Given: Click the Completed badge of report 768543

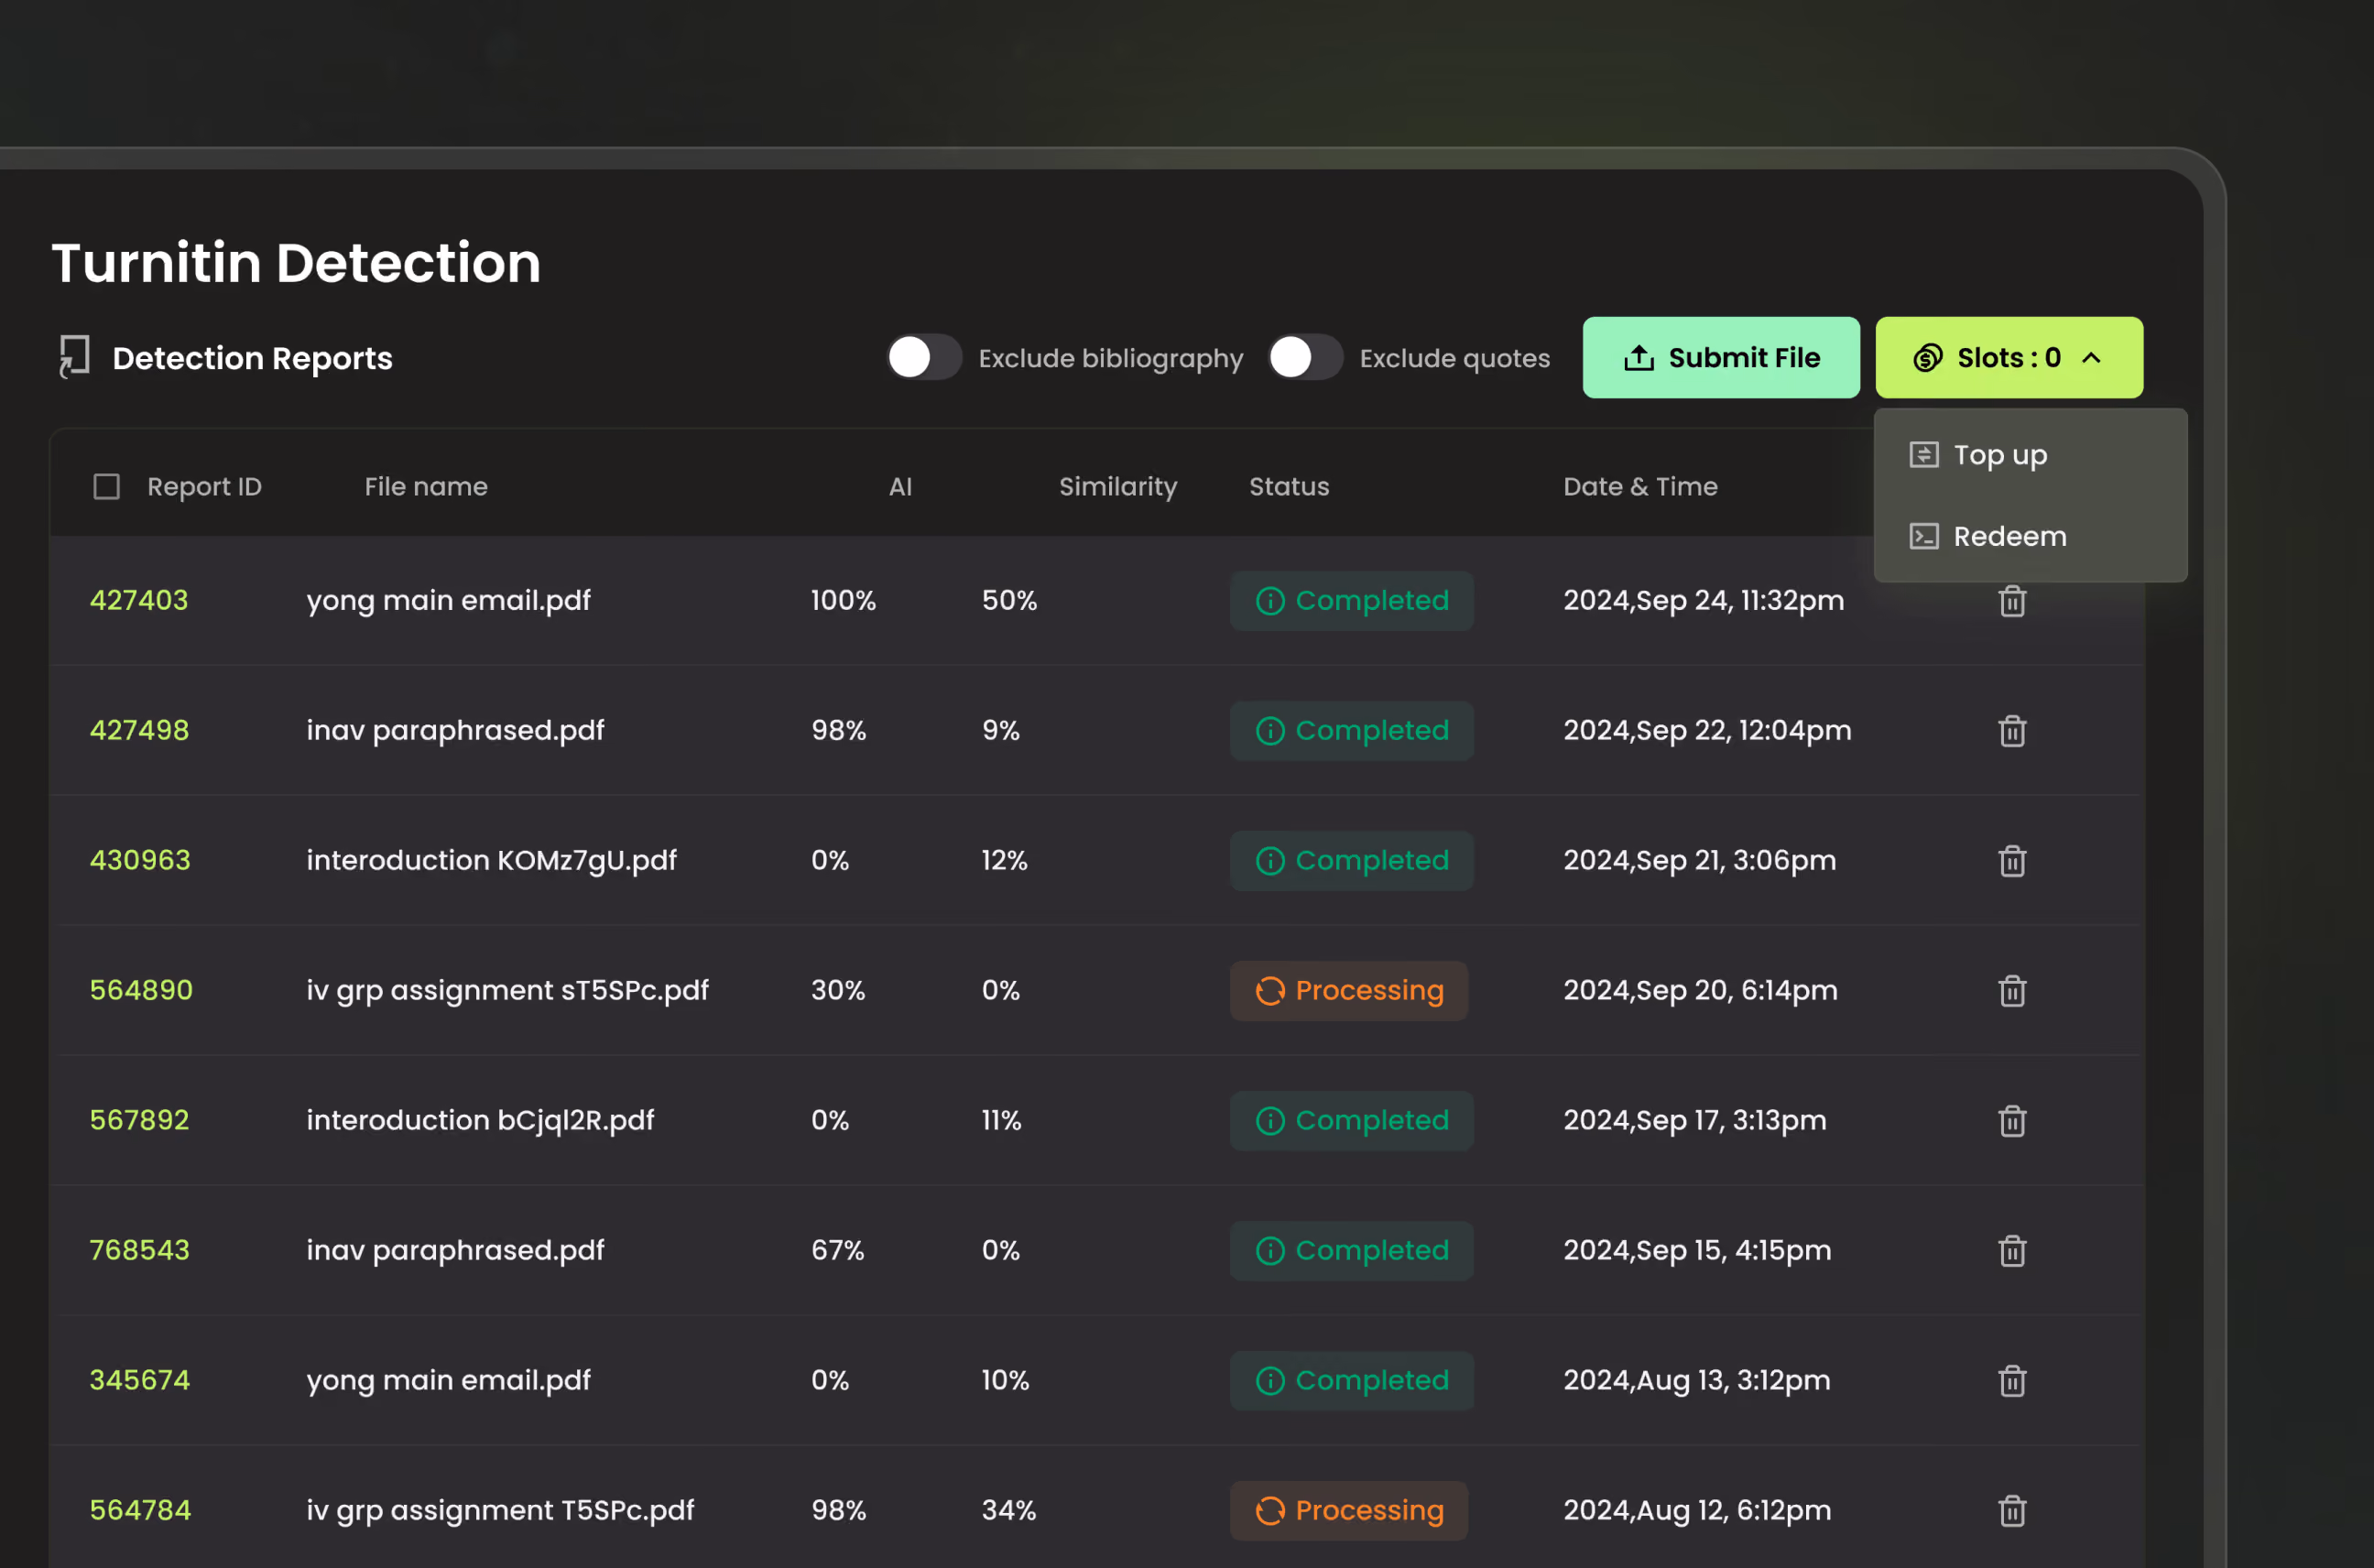Looking at the screenshot, I should (1351, 1251).
